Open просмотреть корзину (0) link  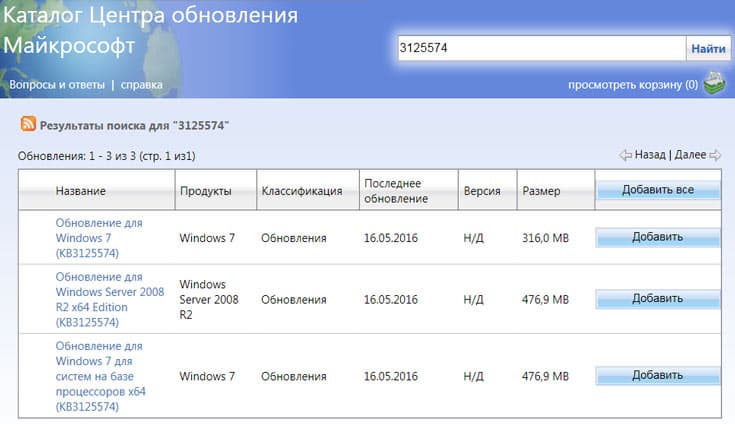(x=633, y=85)
